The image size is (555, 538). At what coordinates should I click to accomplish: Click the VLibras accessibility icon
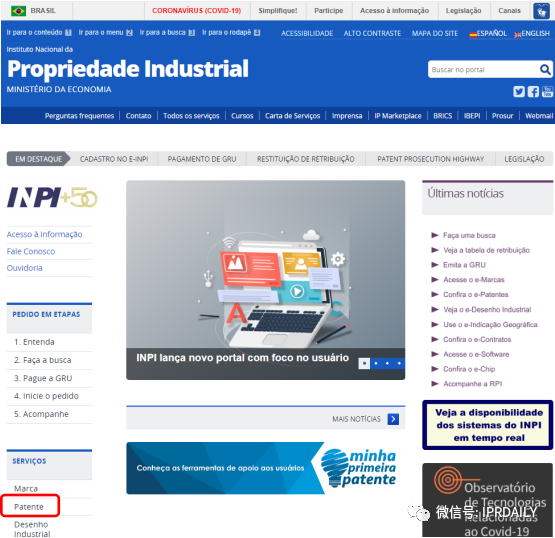pos(541,11)
